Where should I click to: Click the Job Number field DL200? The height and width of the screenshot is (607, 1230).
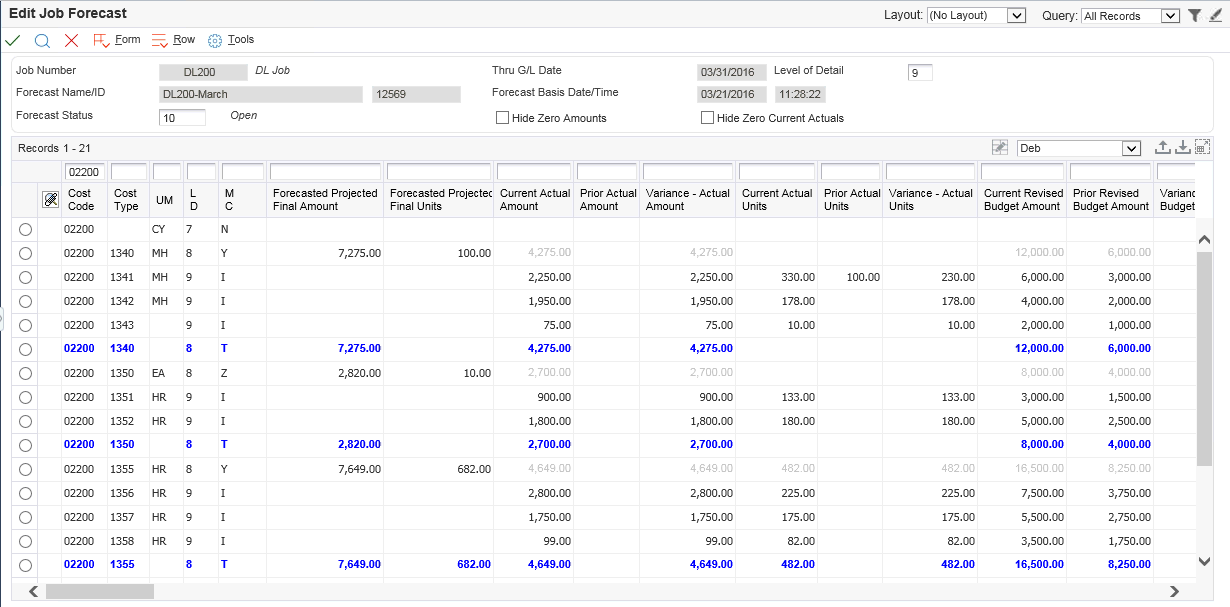pyautogui.click(x=203, y=73)
